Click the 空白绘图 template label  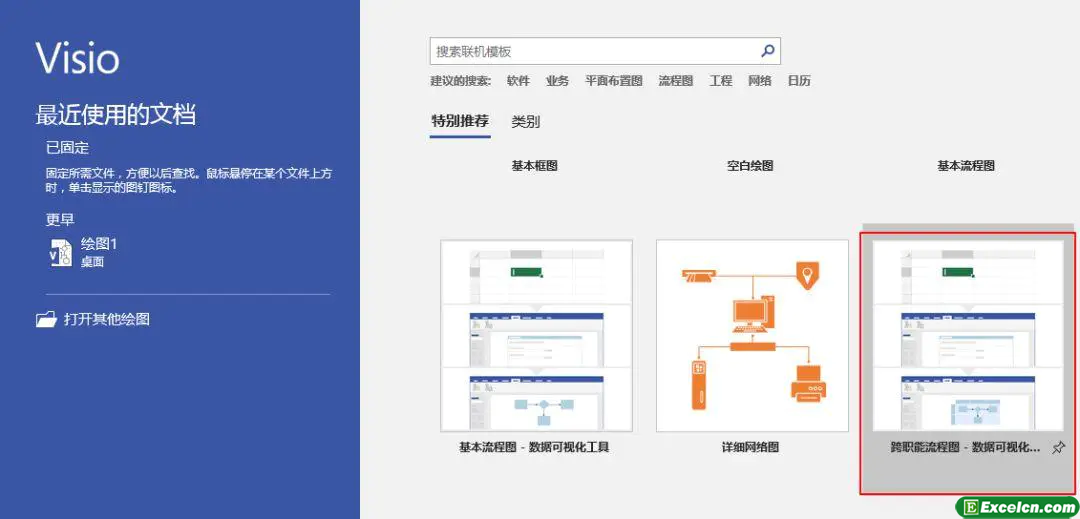tap(751, 166)
